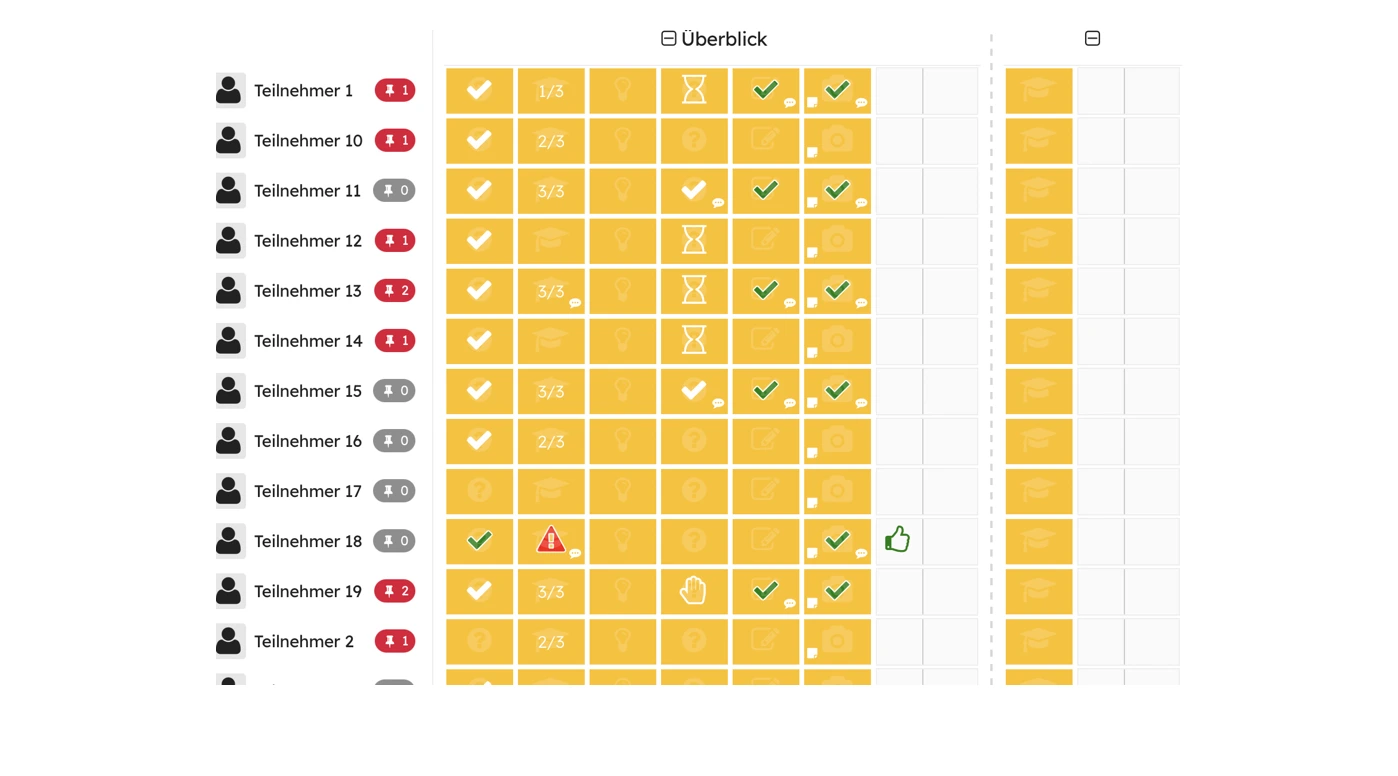Collapse the unnamed right column group
This screenshot has height=776, width=1398.
[x=1092, y=39]
